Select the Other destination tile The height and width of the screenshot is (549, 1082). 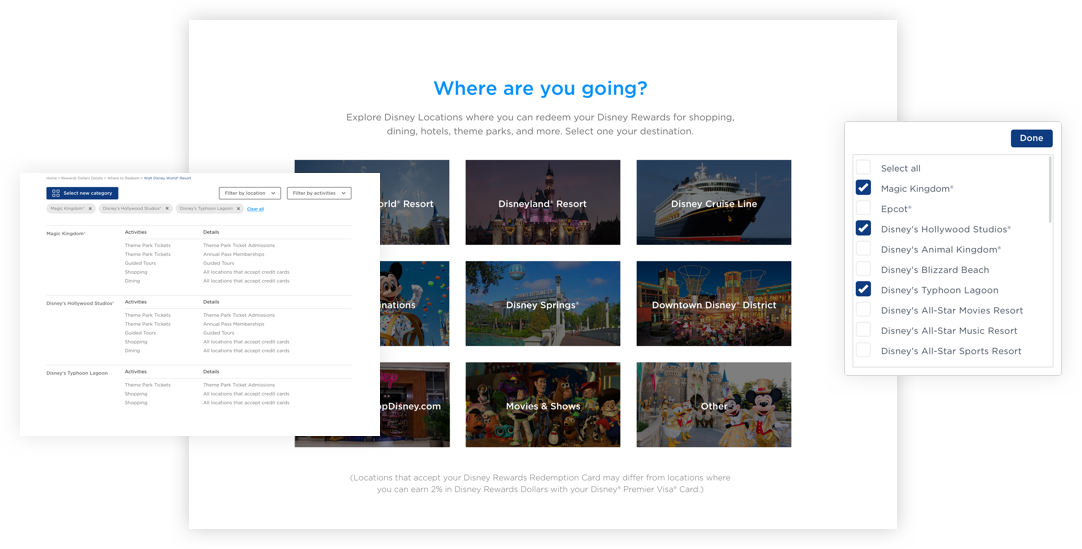714,405
